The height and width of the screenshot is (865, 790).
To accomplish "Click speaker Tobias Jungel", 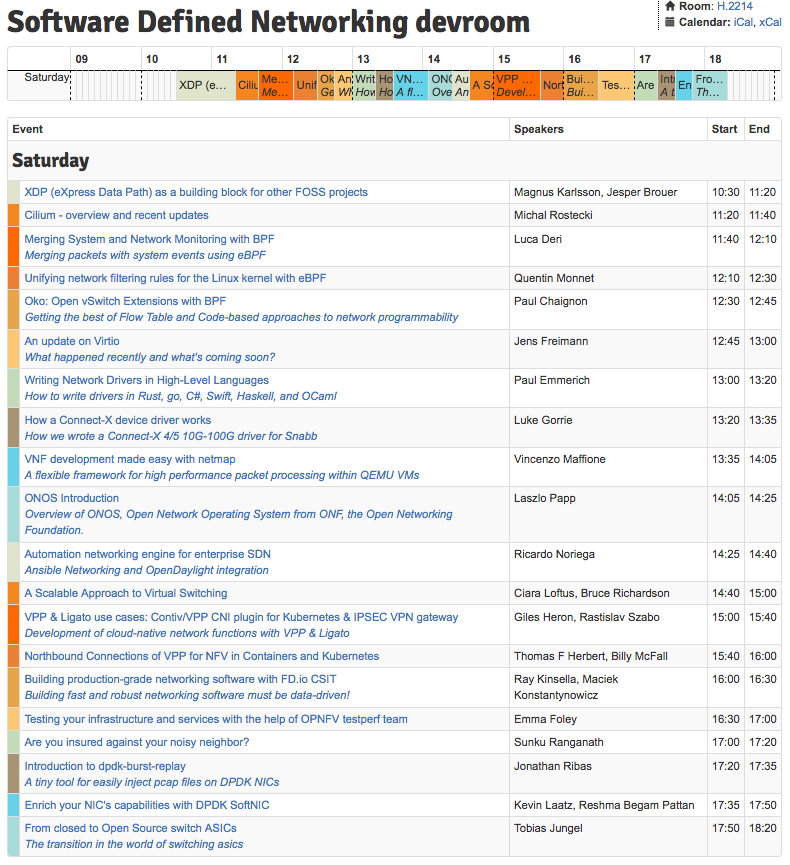I will click(548, 828).
